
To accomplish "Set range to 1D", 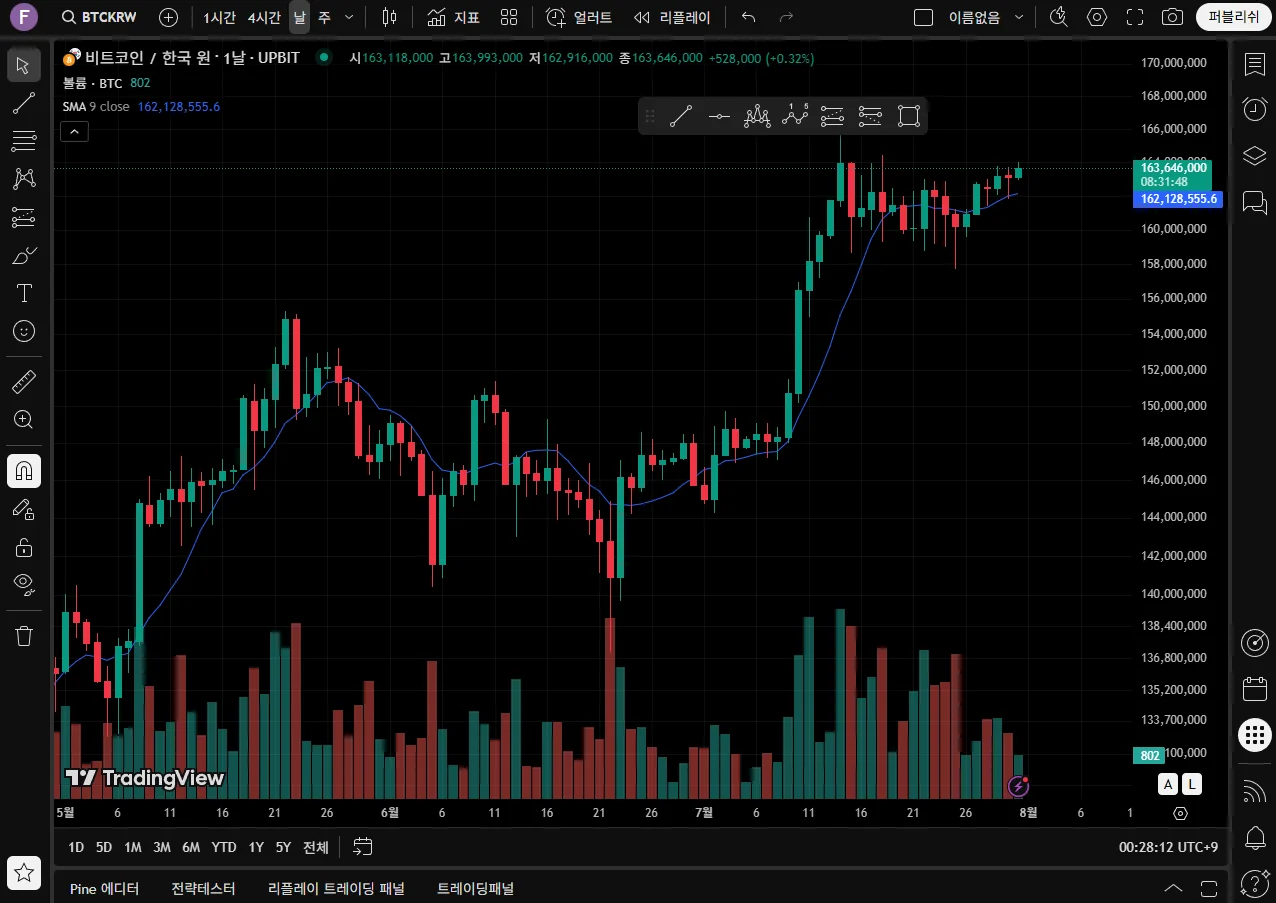I will (76, 847).
